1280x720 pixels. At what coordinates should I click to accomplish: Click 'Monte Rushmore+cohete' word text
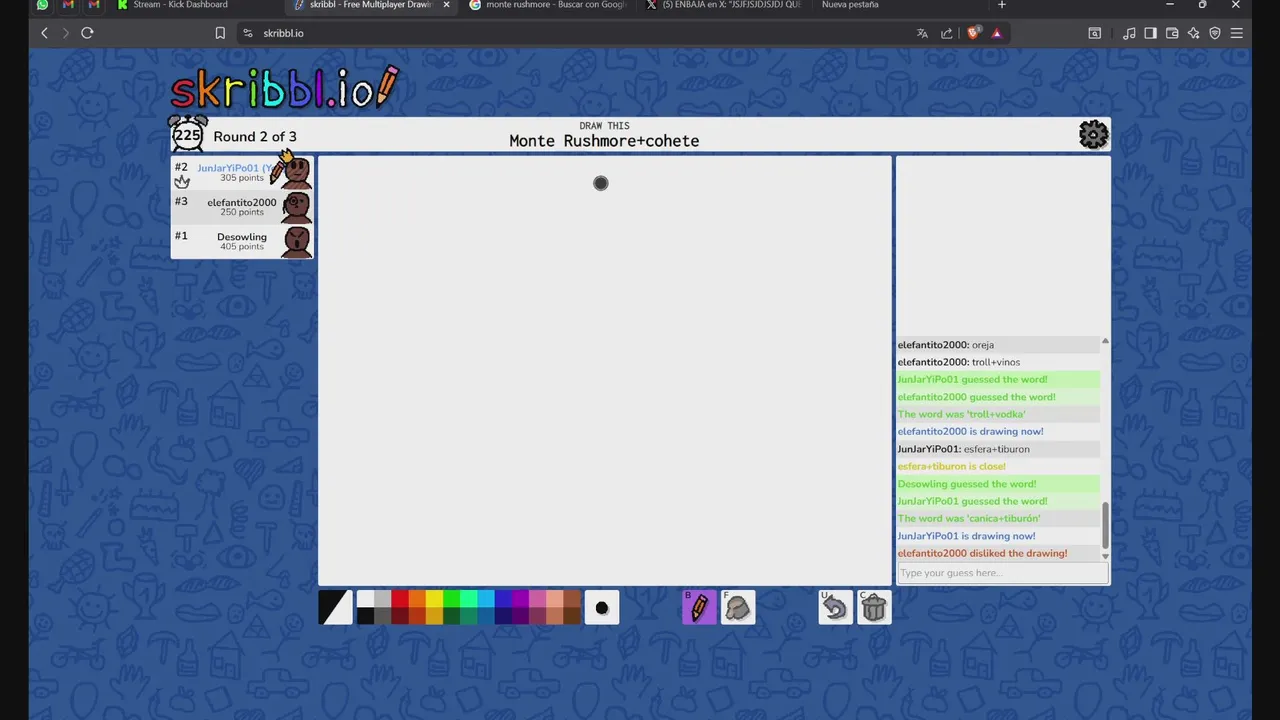pyautogui.click(x=604, y=141)
